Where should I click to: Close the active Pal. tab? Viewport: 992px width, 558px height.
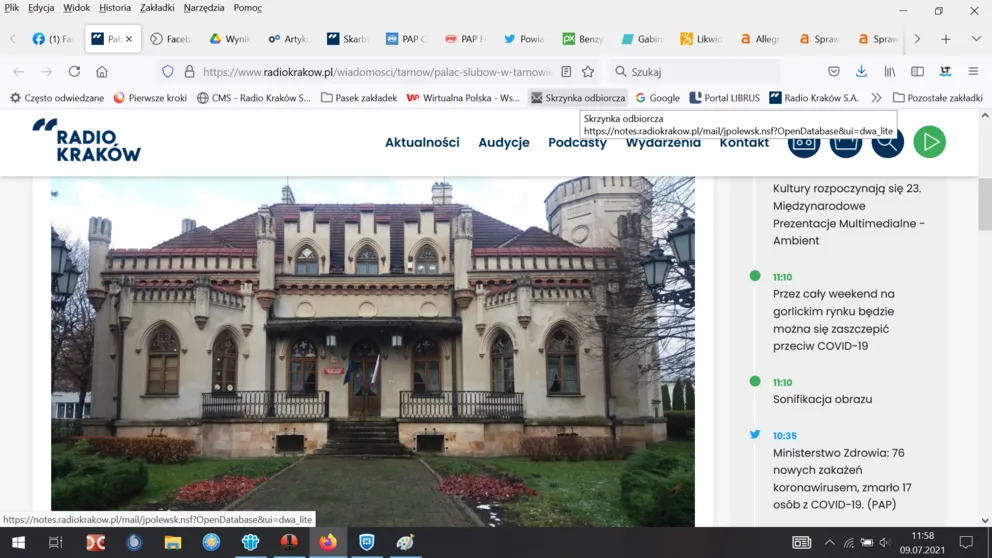[129, 39]
